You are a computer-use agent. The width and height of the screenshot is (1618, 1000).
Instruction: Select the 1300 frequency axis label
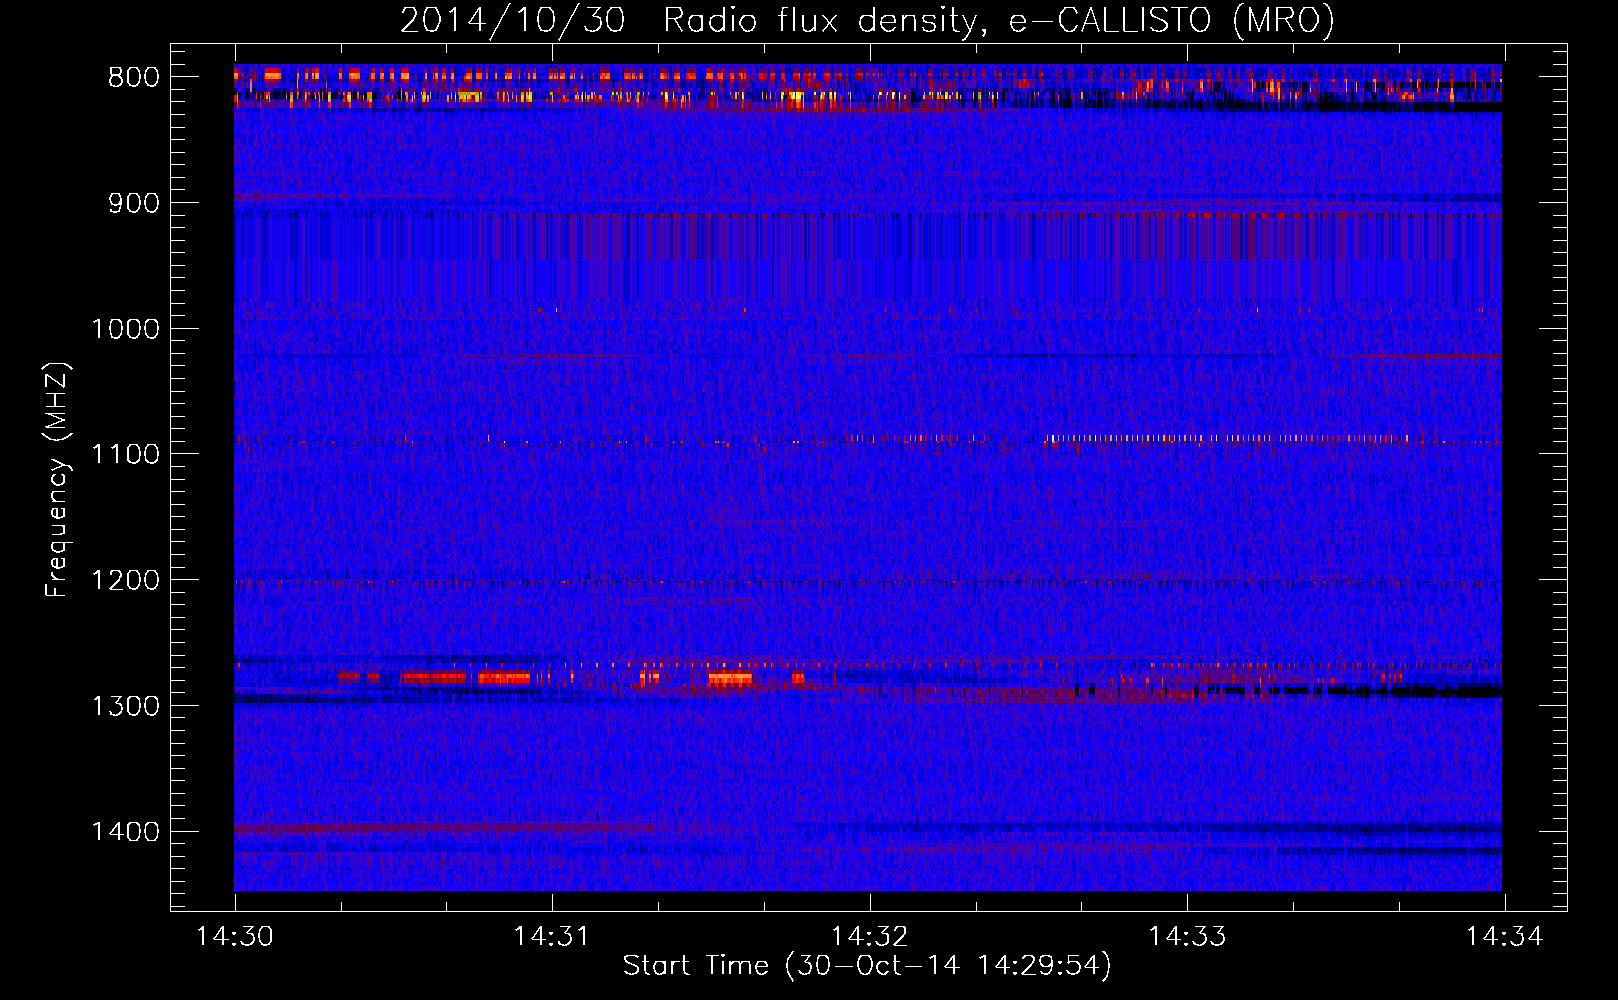click(125, 706)
